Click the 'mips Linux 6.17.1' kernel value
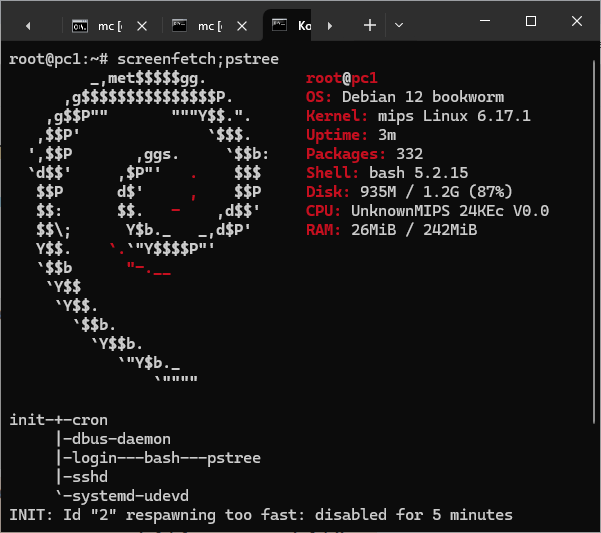This screenshot has width=601, height=533. pos(454,116)
